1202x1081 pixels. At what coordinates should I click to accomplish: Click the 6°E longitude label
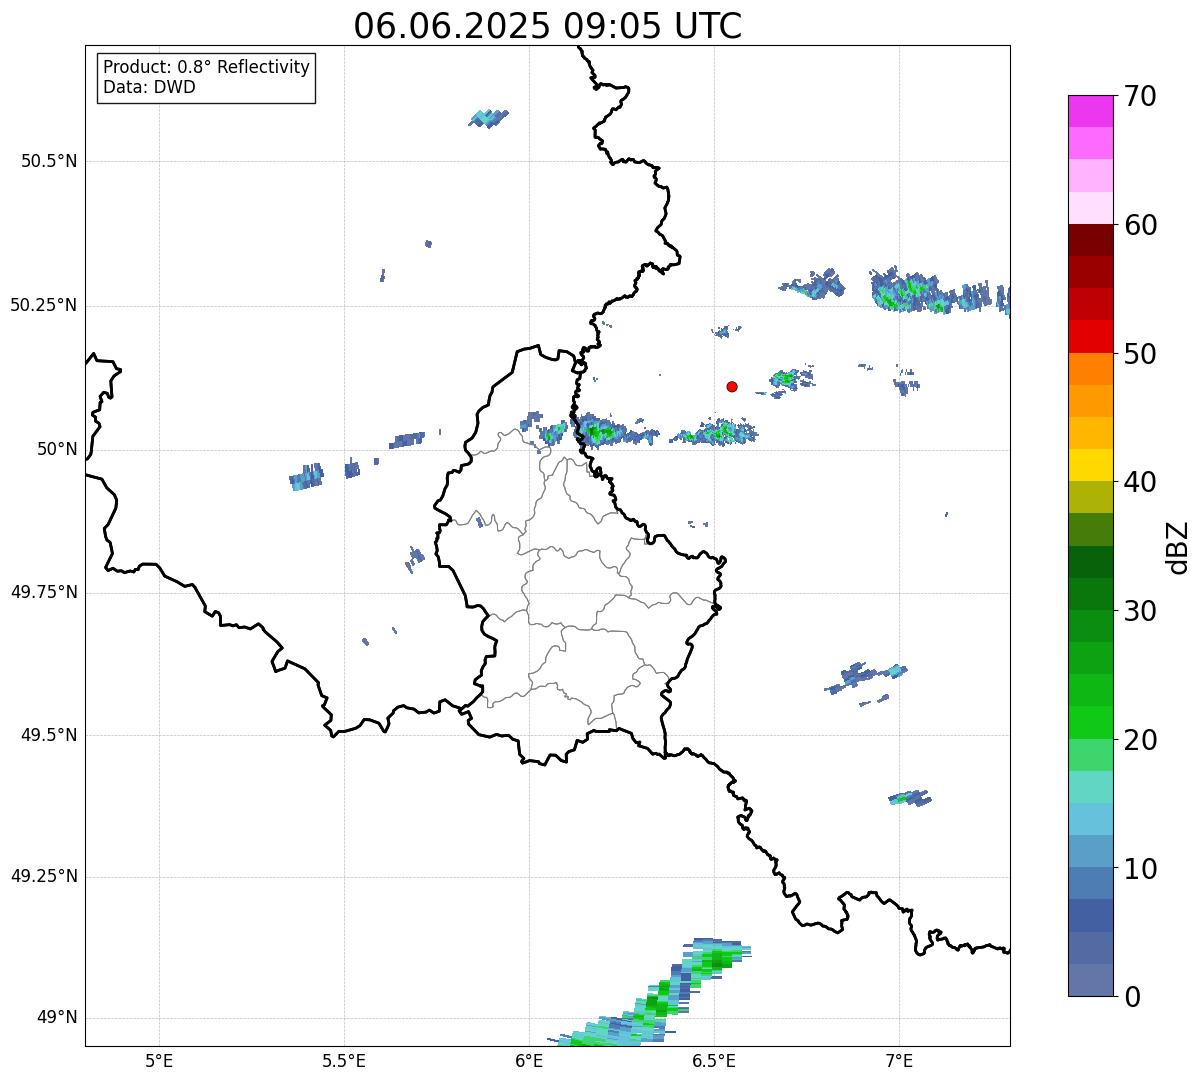click(530, 1060)
